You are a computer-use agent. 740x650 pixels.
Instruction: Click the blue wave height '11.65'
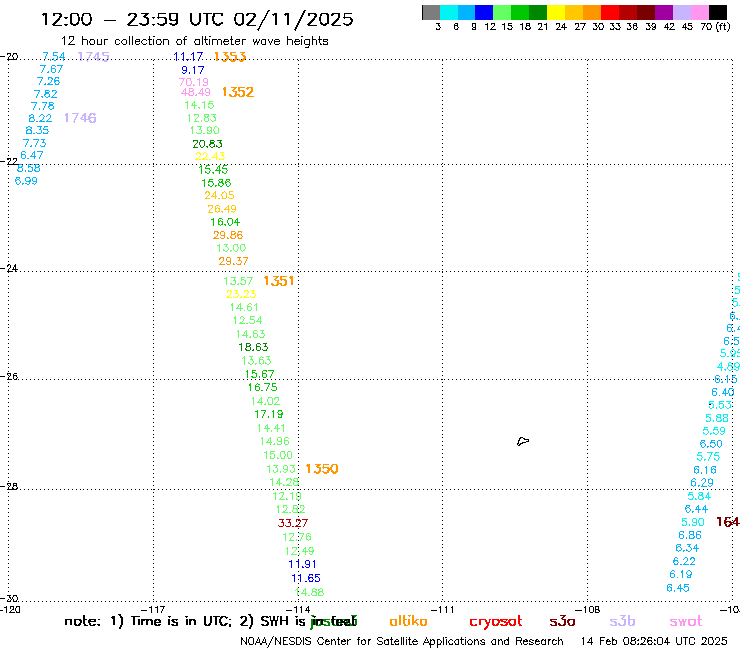(x=306, y=578)
